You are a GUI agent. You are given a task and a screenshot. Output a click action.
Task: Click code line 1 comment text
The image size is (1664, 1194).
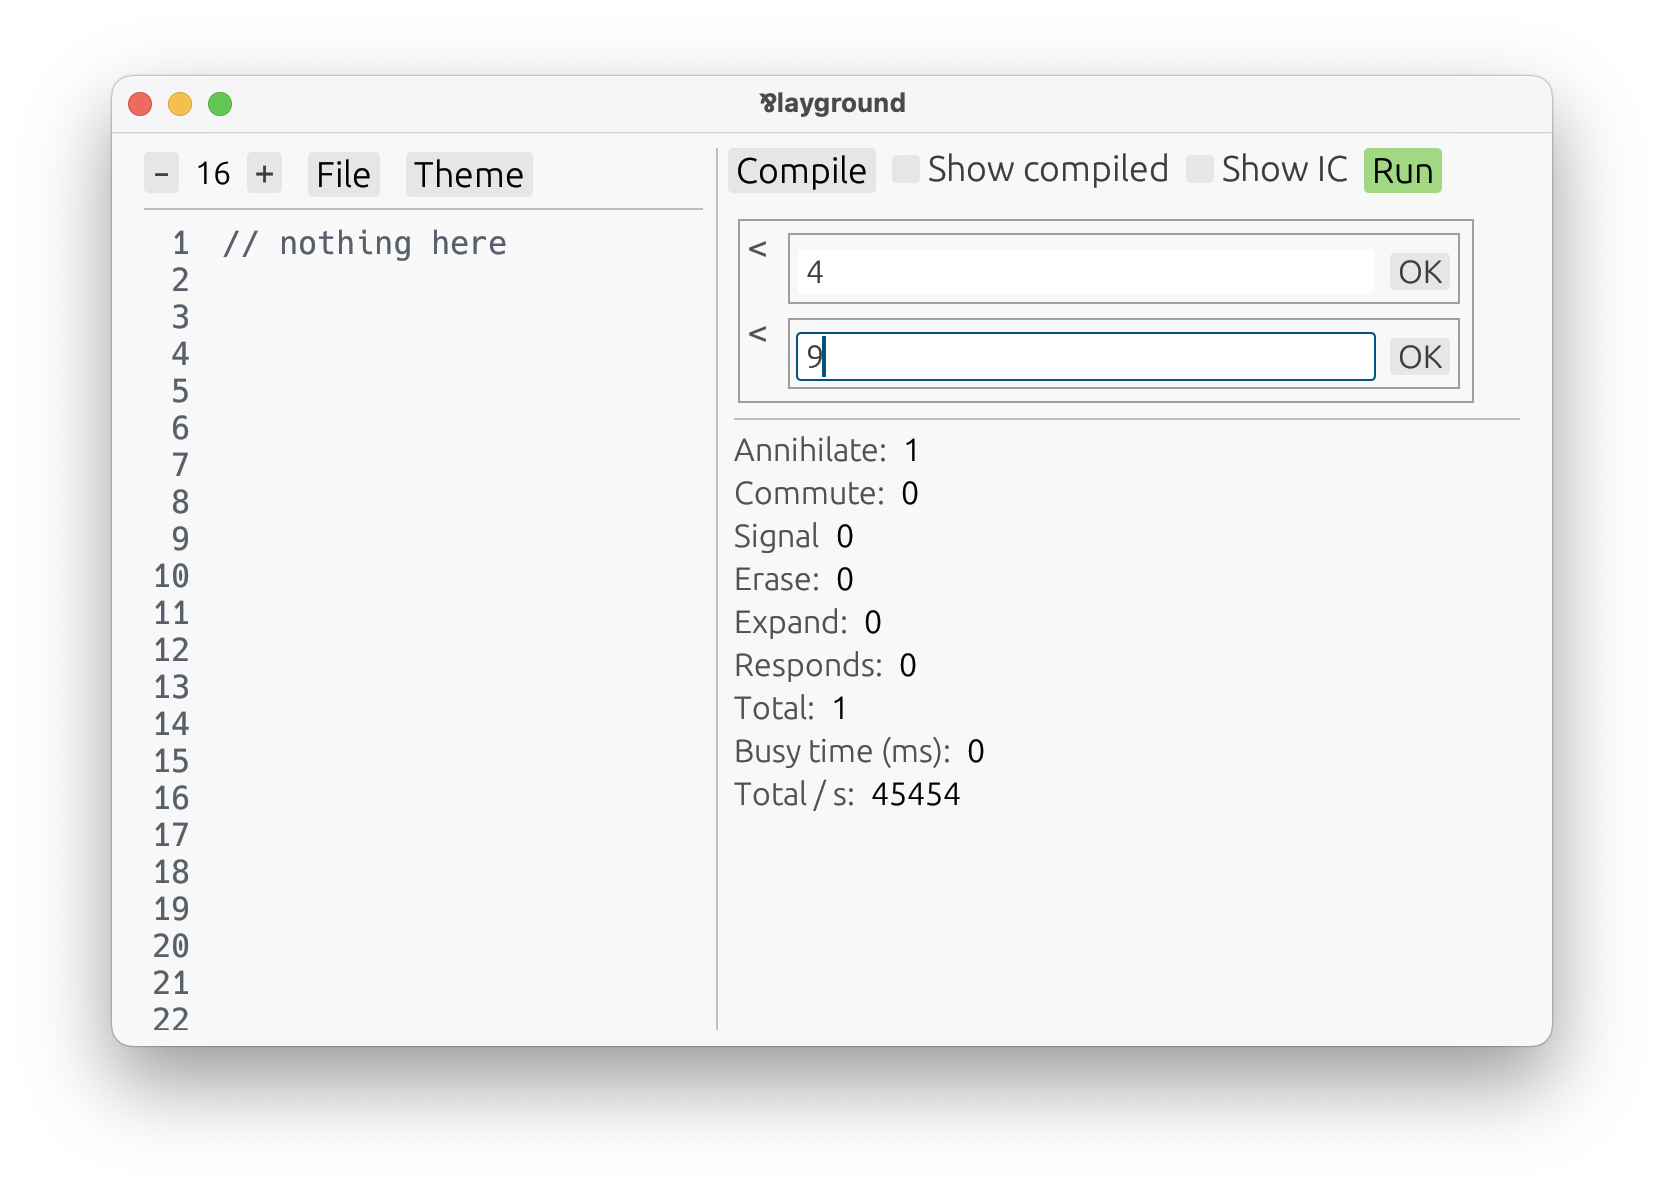point(365,243)
